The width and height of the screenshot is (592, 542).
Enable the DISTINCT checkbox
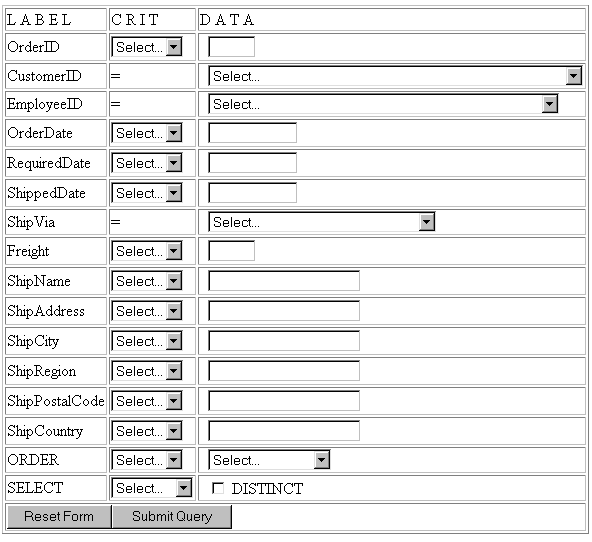(x=218, y=488)
